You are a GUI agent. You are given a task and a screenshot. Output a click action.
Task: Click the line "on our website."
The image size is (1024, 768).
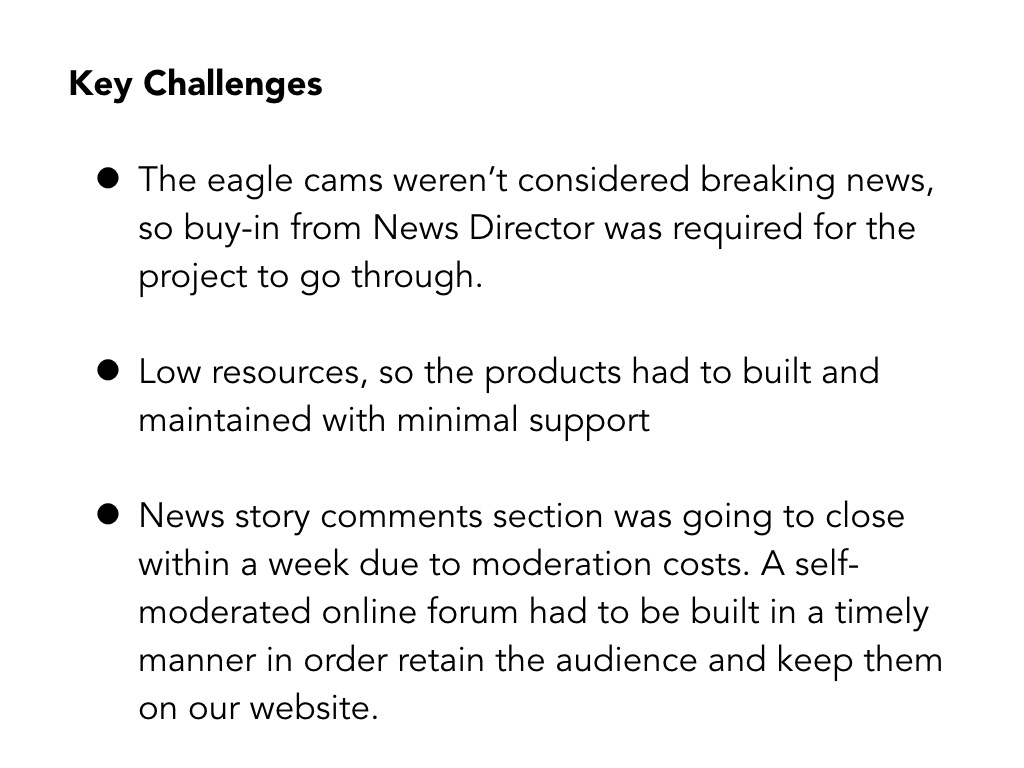click(258, 708)
